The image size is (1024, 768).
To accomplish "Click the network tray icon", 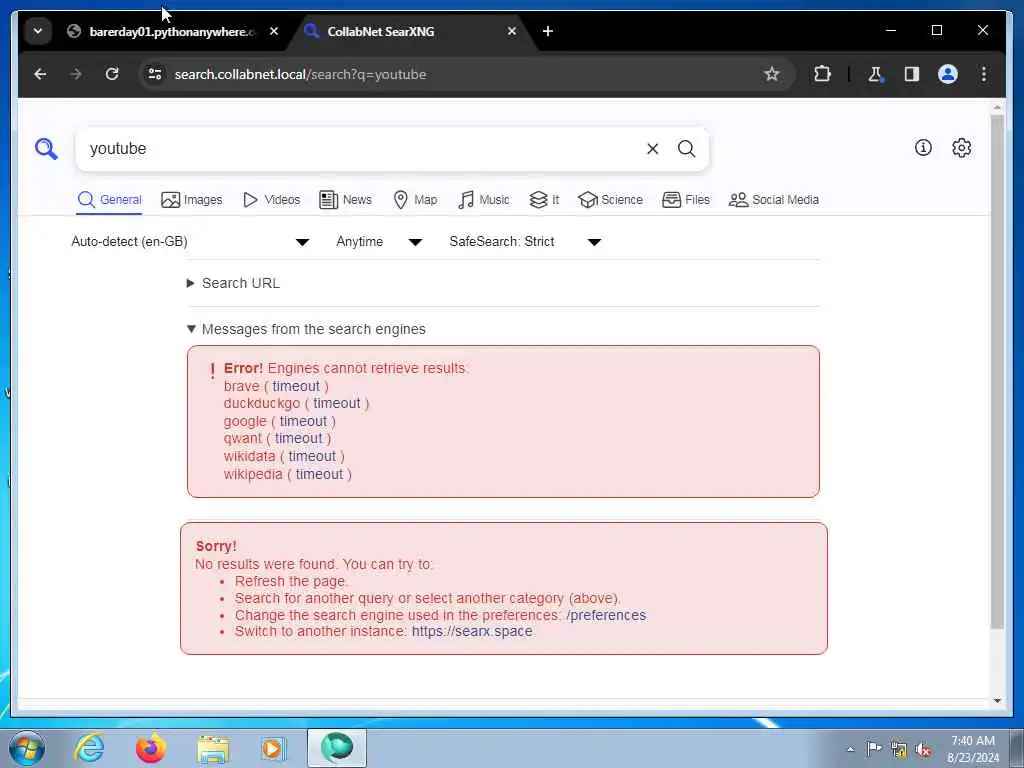I will (899, 750).
